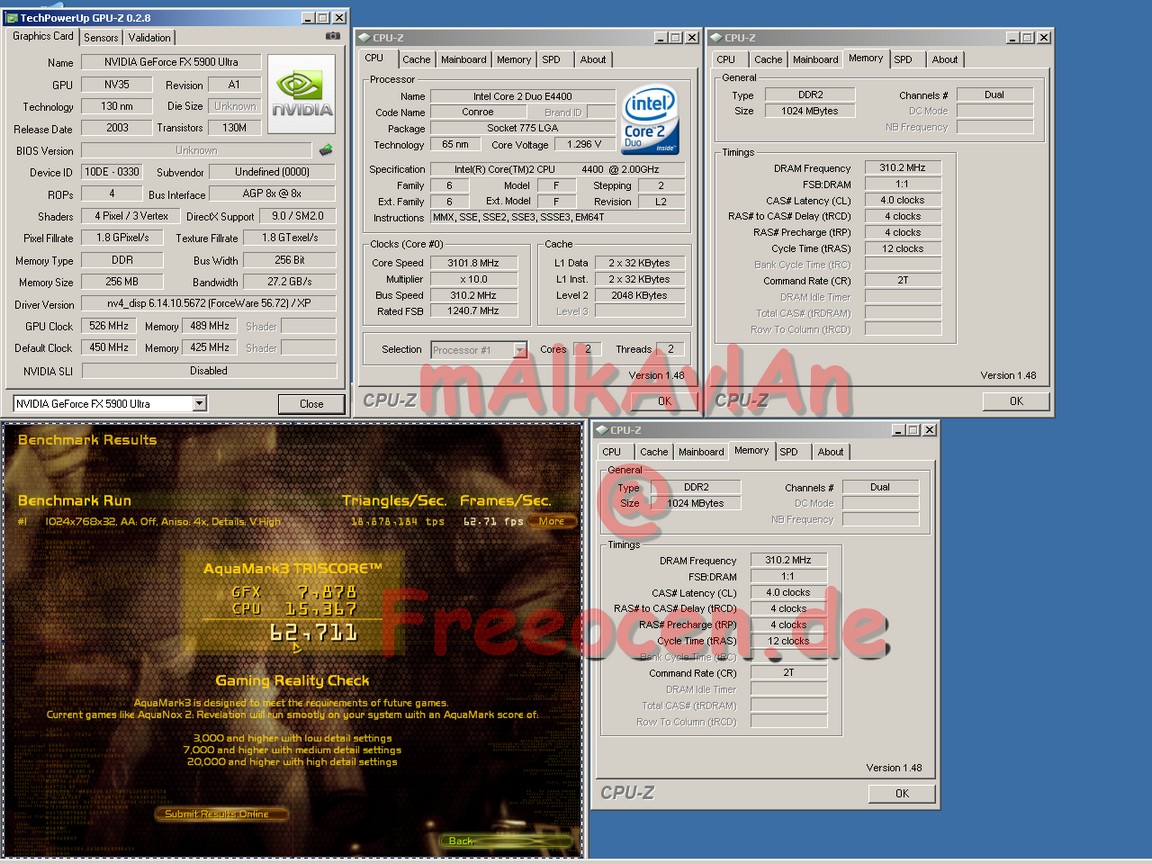Click title icon of top-right CPU-Z Memory window

point(716,37)
